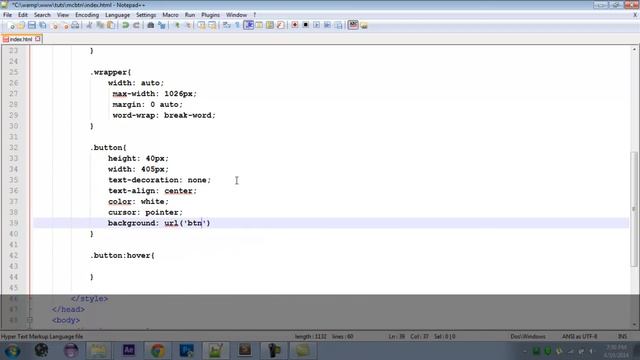Click the Notepad++ taskbar button
640x360 pixels.
pyautogui.click(x=216, y=351)
